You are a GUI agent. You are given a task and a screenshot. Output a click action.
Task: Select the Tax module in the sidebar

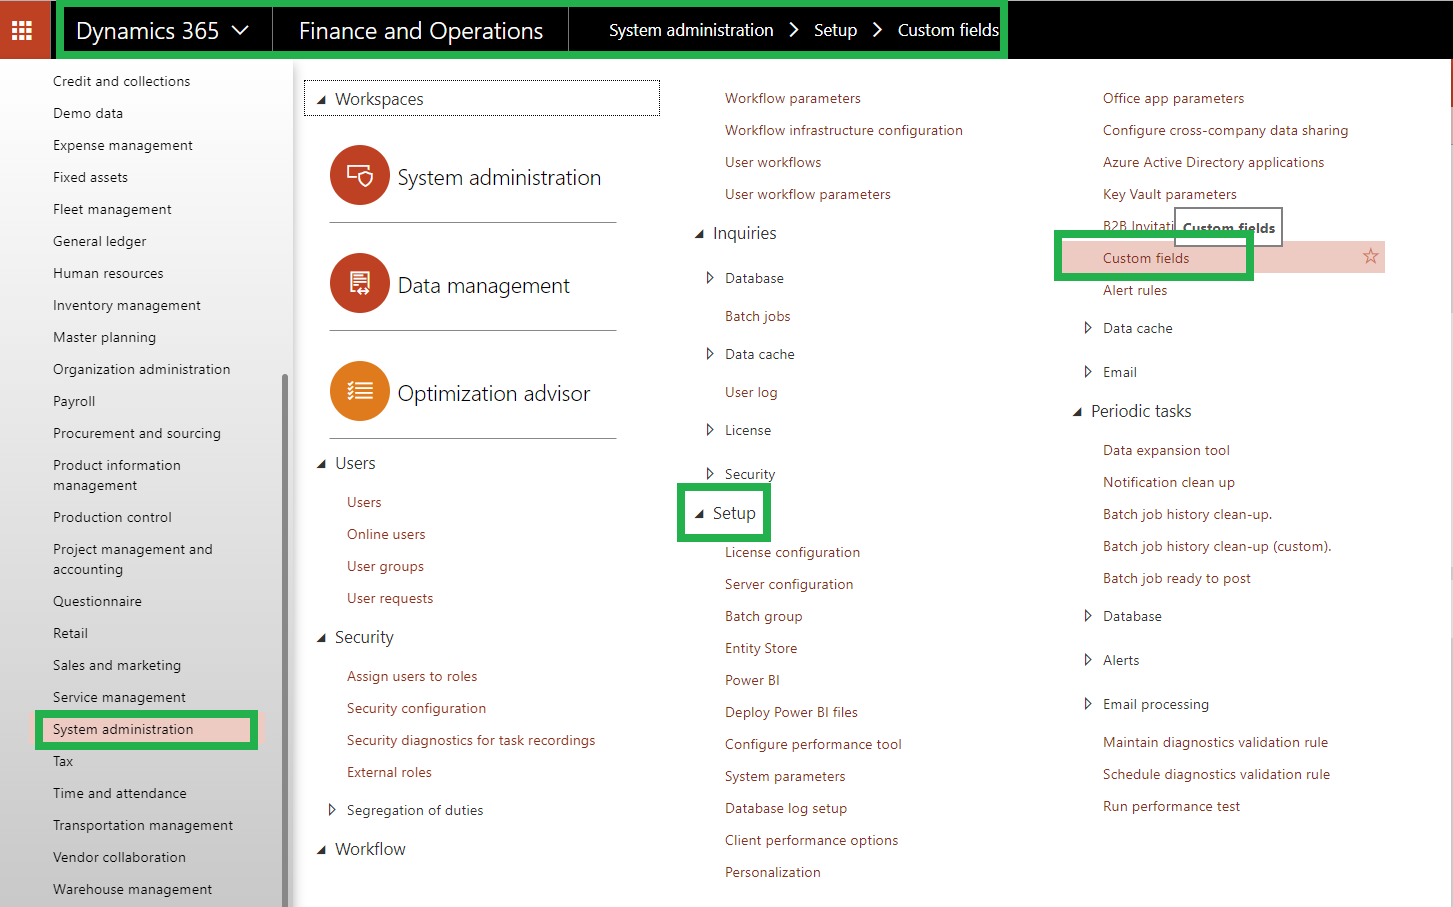pyautogui.click(x=62, y=761)
